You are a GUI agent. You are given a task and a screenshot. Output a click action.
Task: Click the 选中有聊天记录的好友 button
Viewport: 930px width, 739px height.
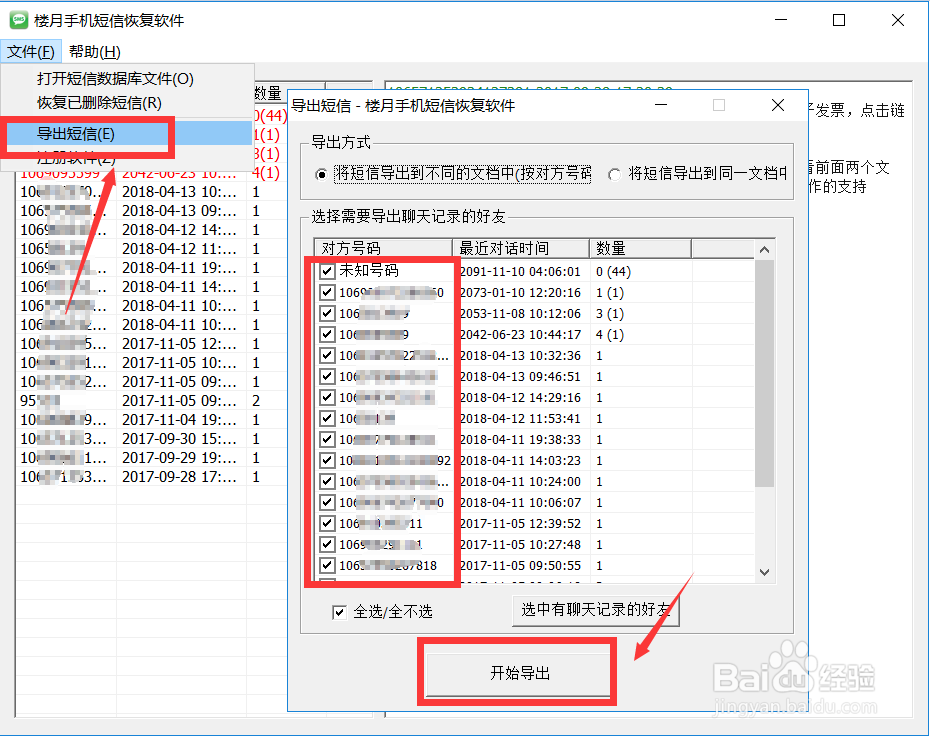[x=595, y=610]
